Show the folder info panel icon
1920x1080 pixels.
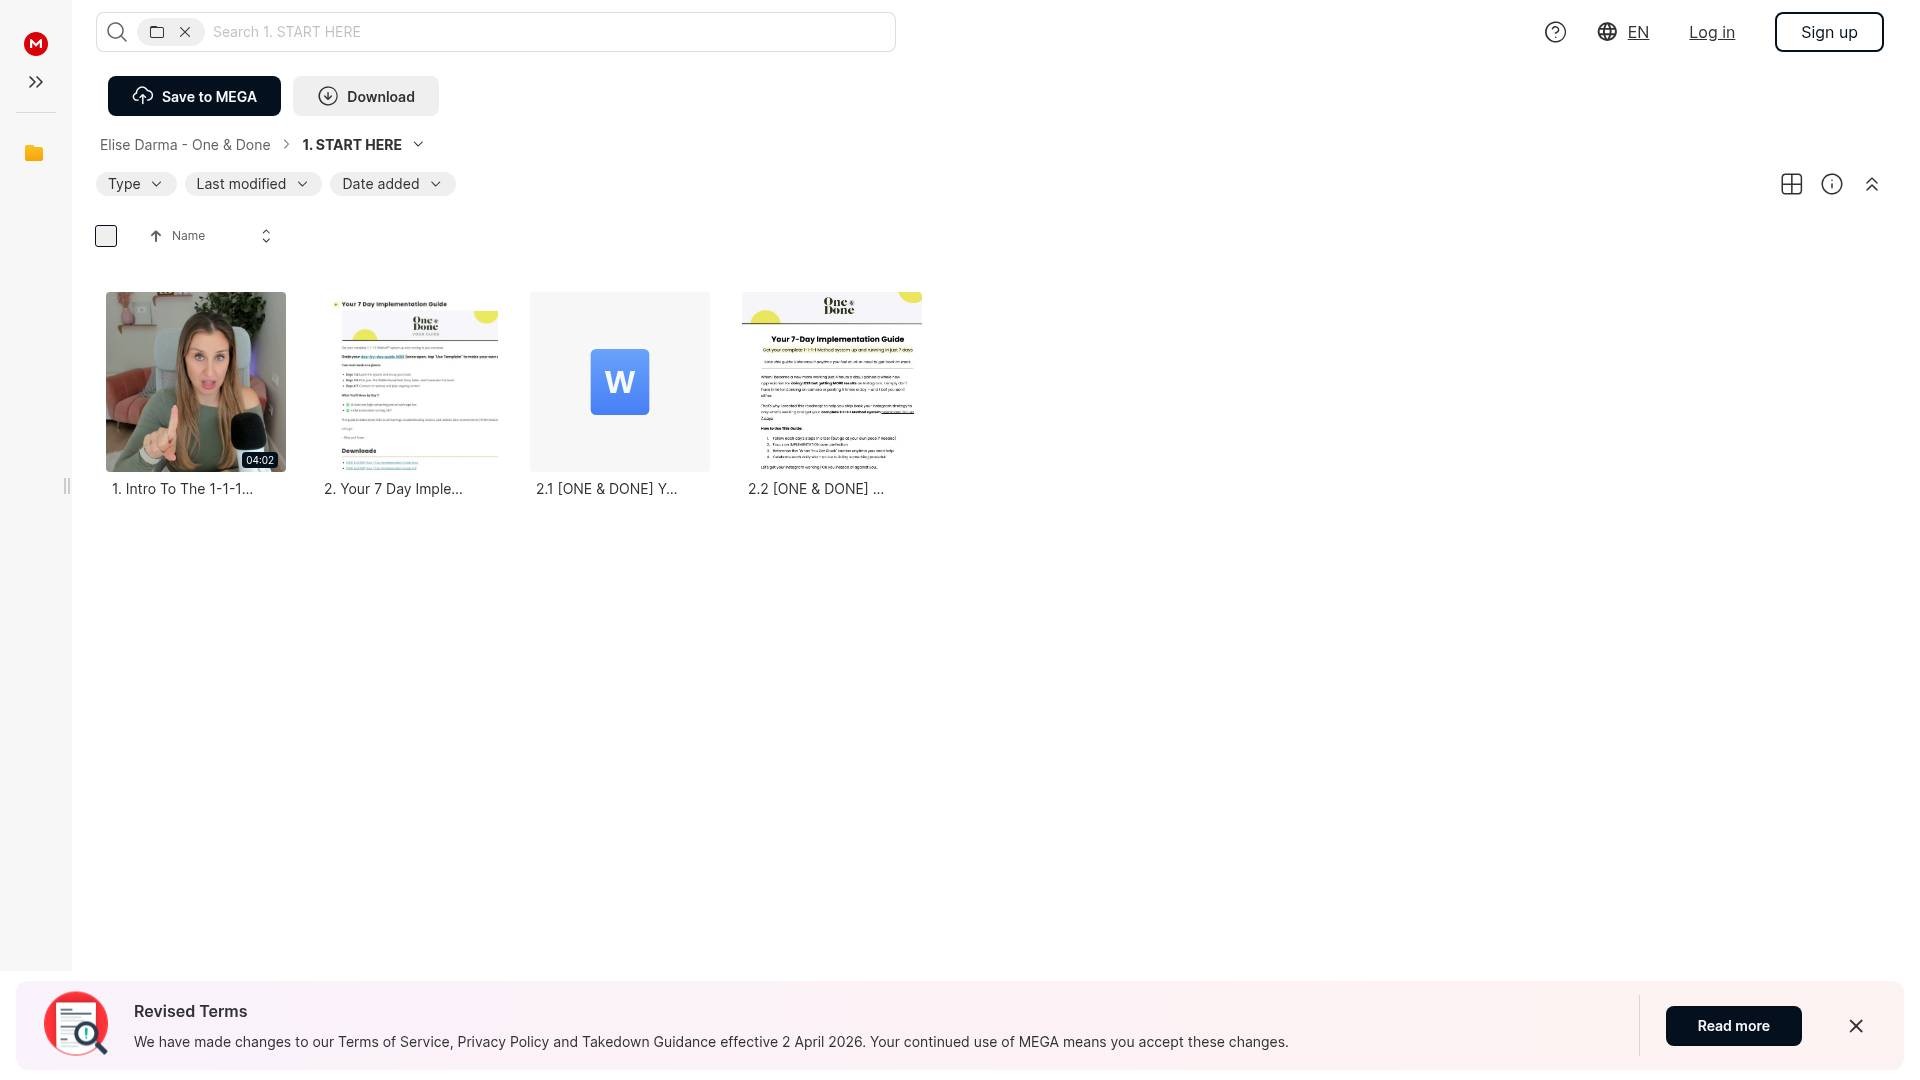tap(1831, 184)
